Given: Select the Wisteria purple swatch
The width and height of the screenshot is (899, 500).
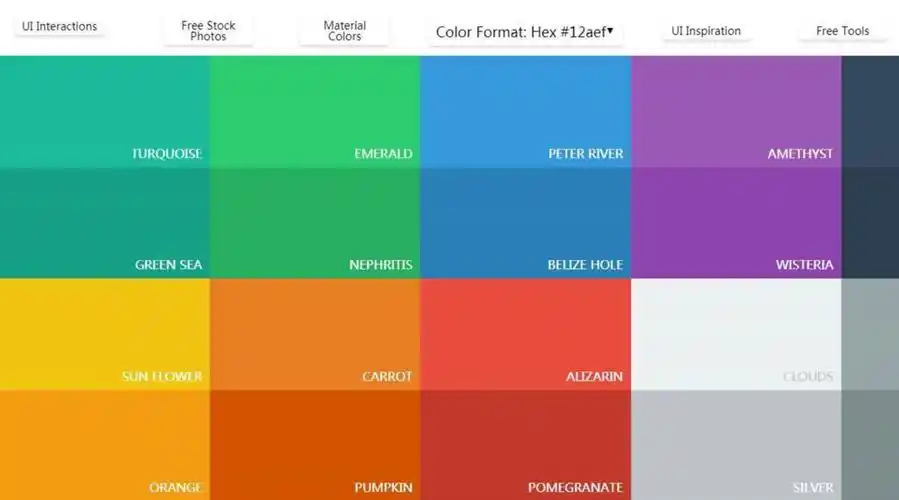Looking at the screenshot, I should point(736,222).
